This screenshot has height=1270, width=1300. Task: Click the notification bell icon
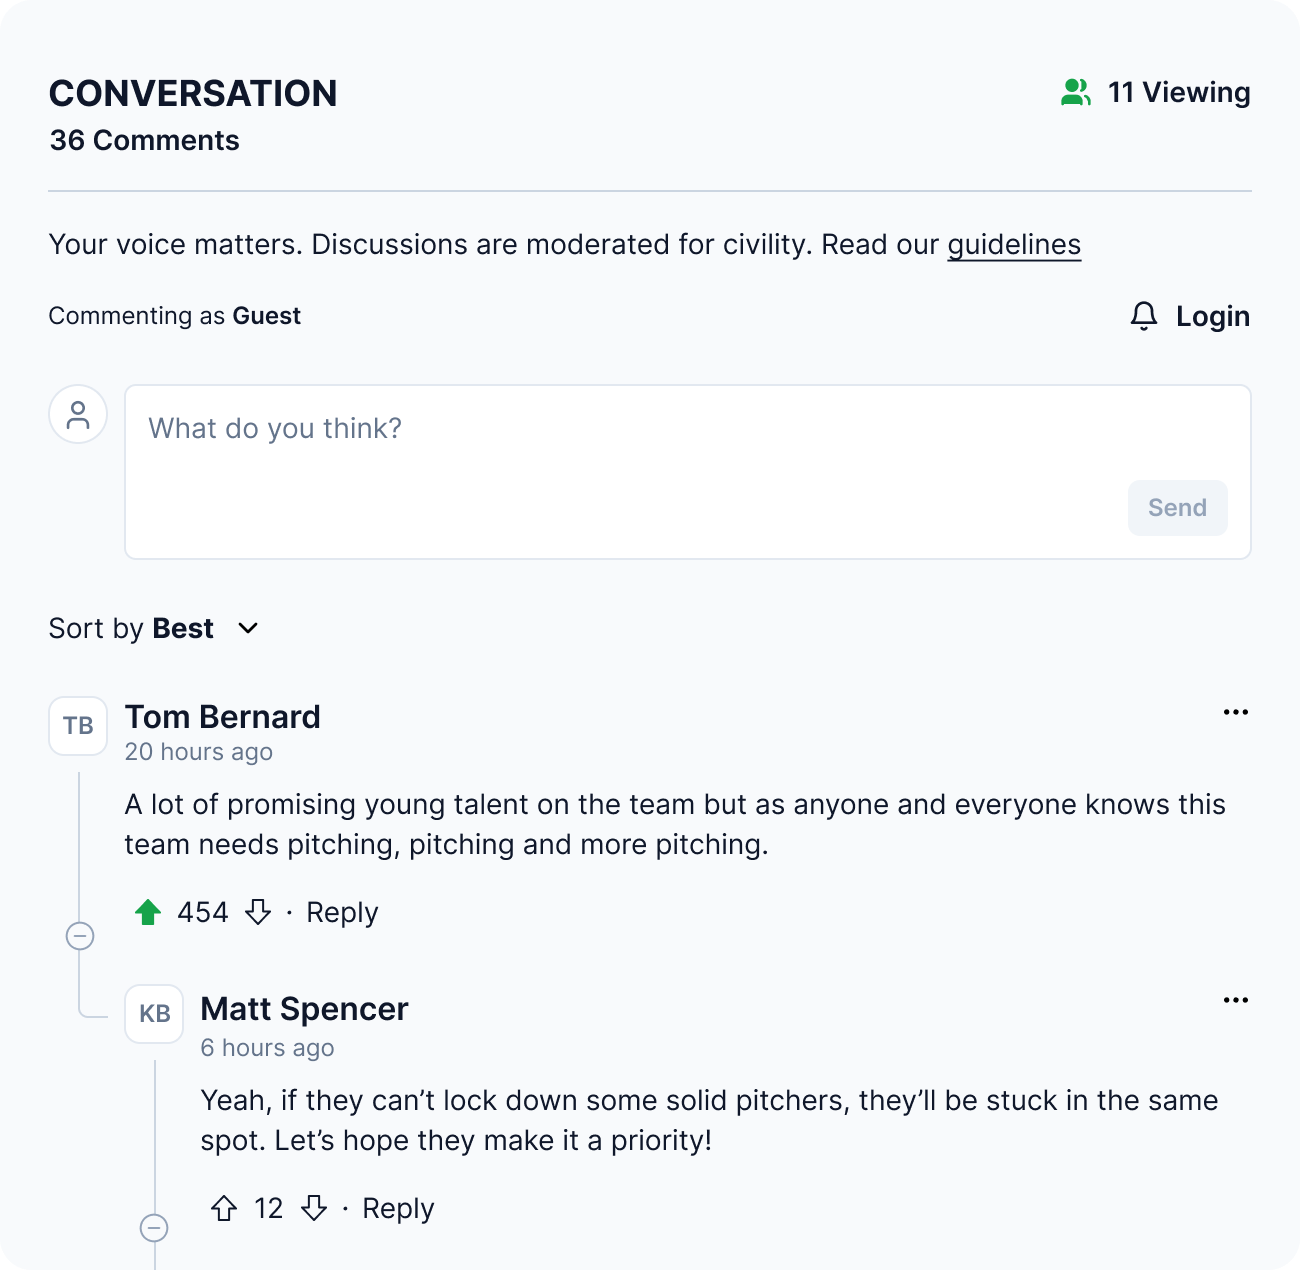click(x=1143, y=315)
